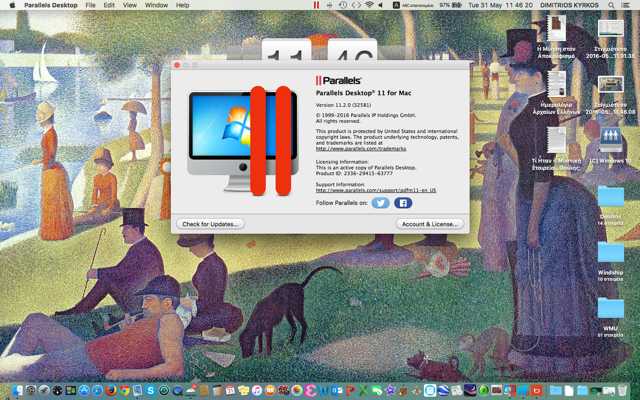Launch Google Chrome from the Dock
This screenshot has width=640, height=400.
point(124,390)
